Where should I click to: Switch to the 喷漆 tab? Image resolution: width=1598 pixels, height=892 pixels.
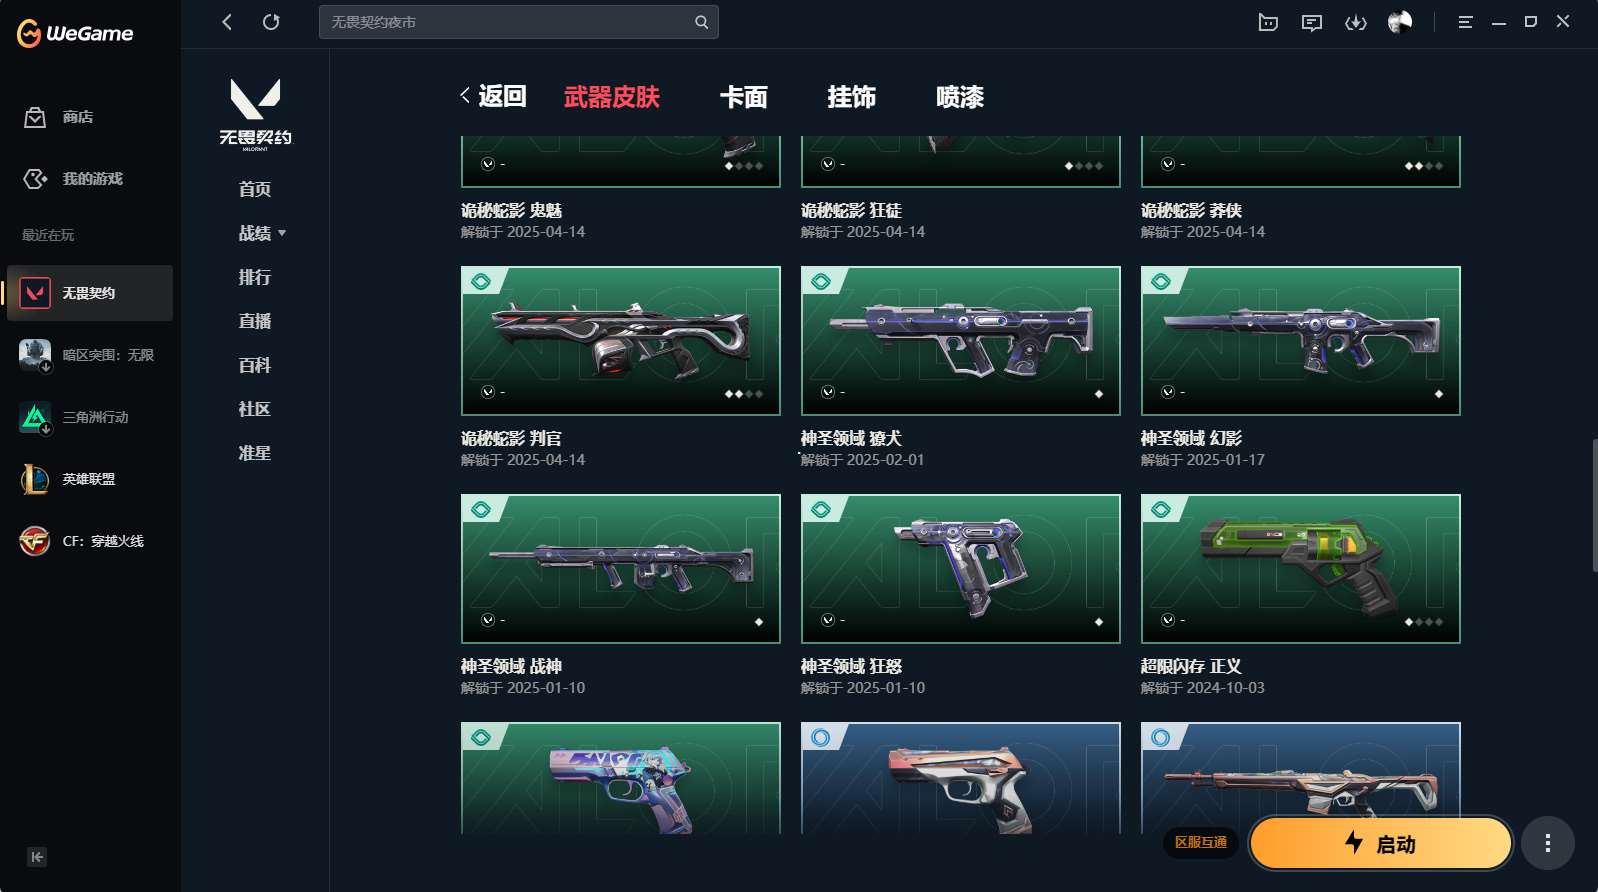click(960, 97)
